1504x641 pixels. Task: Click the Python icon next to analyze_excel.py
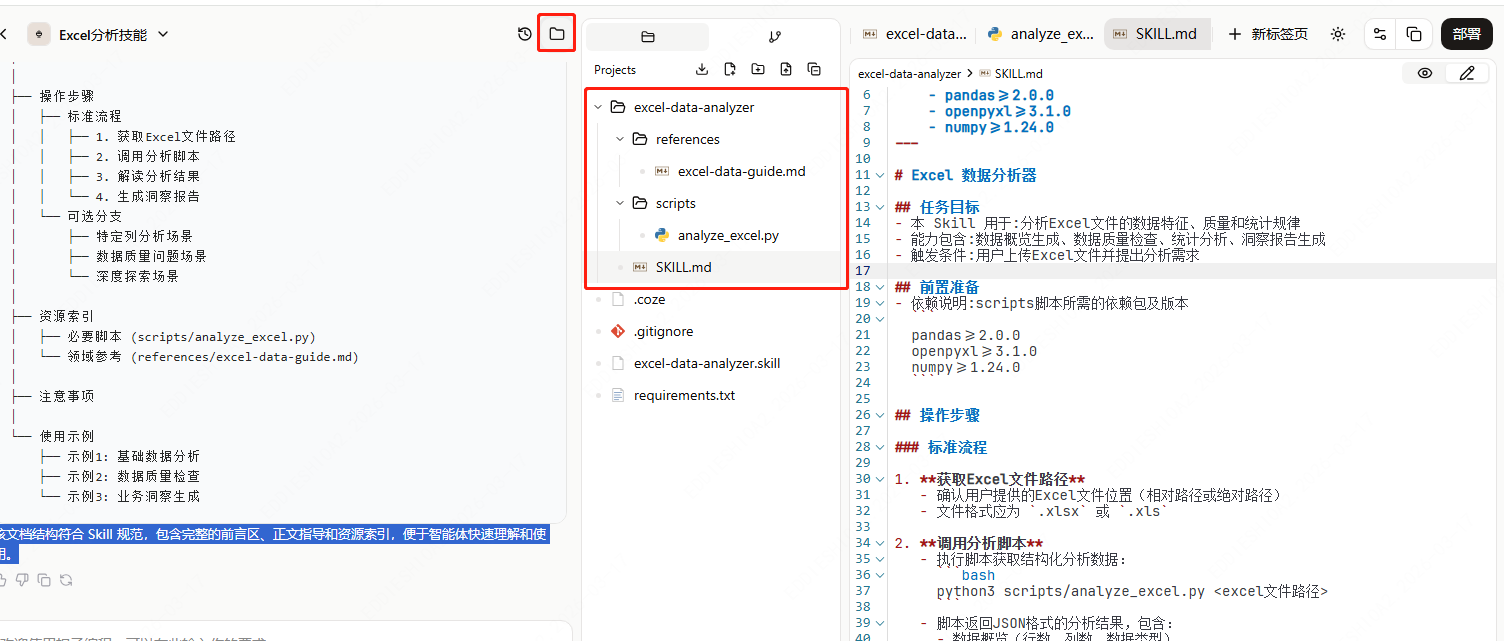point(661,235)
